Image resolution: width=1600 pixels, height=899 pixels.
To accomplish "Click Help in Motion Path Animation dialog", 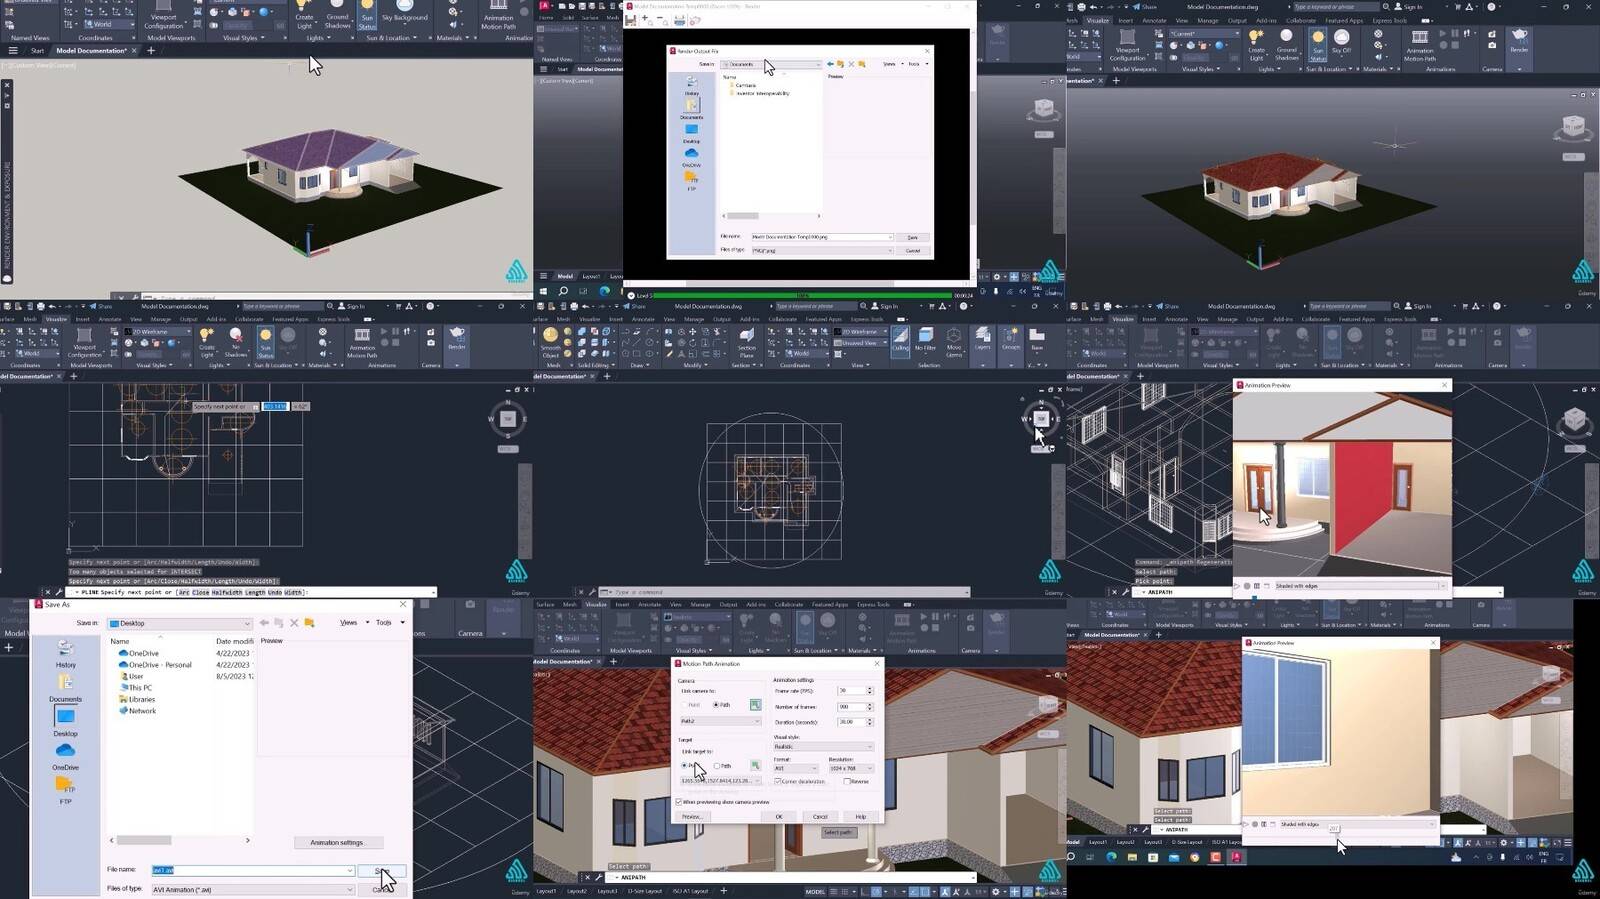I will click(x=860, y=816).
